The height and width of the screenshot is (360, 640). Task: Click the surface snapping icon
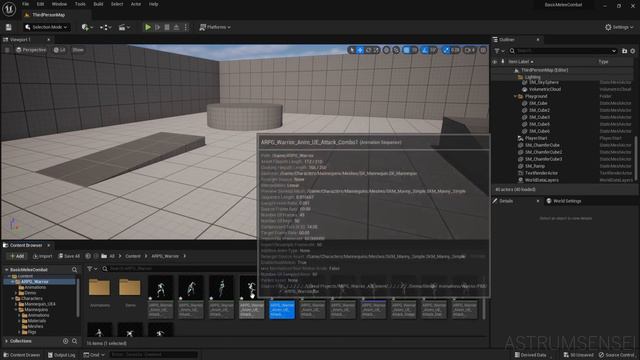[396, 50]
